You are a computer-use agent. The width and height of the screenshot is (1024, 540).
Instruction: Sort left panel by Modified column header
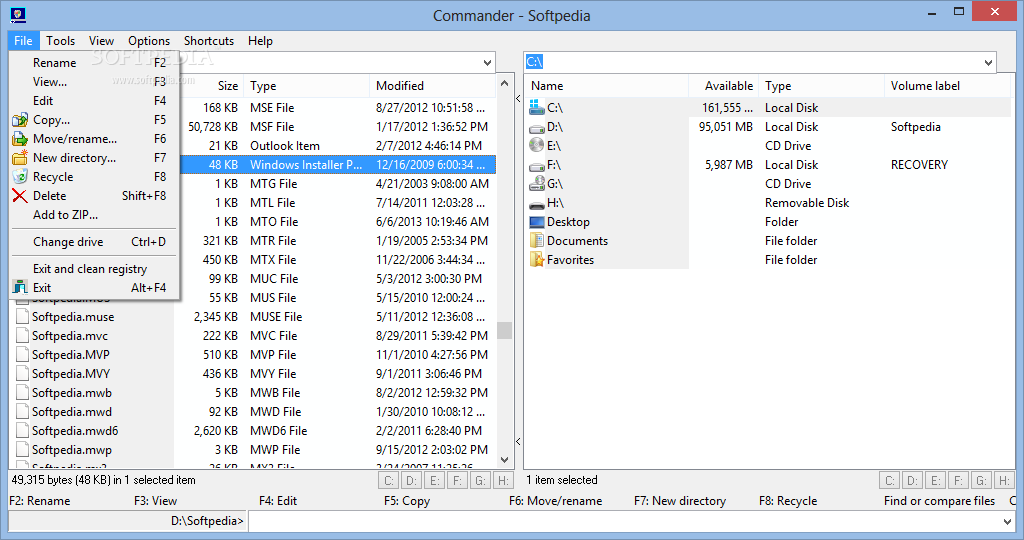(432, 86)
